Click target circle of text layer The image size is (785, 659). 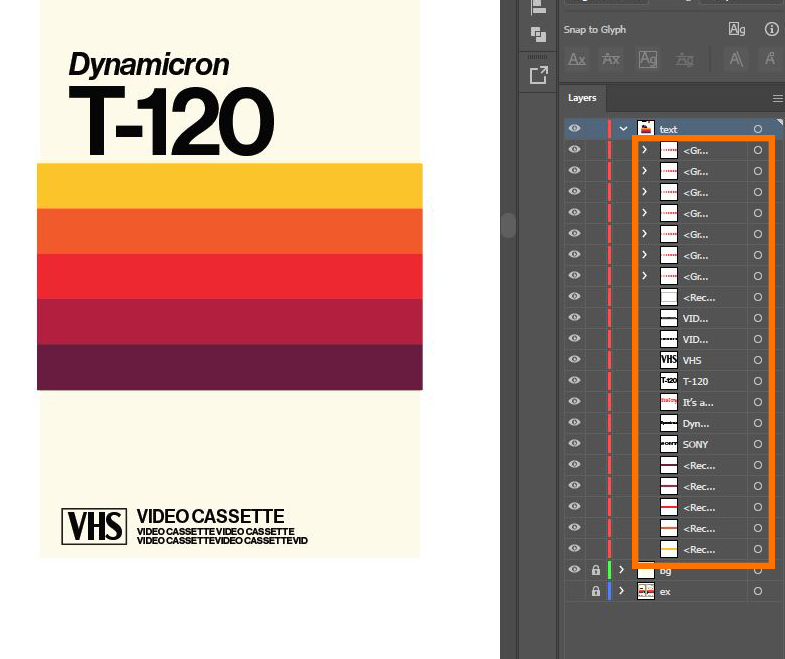[758, 129]
